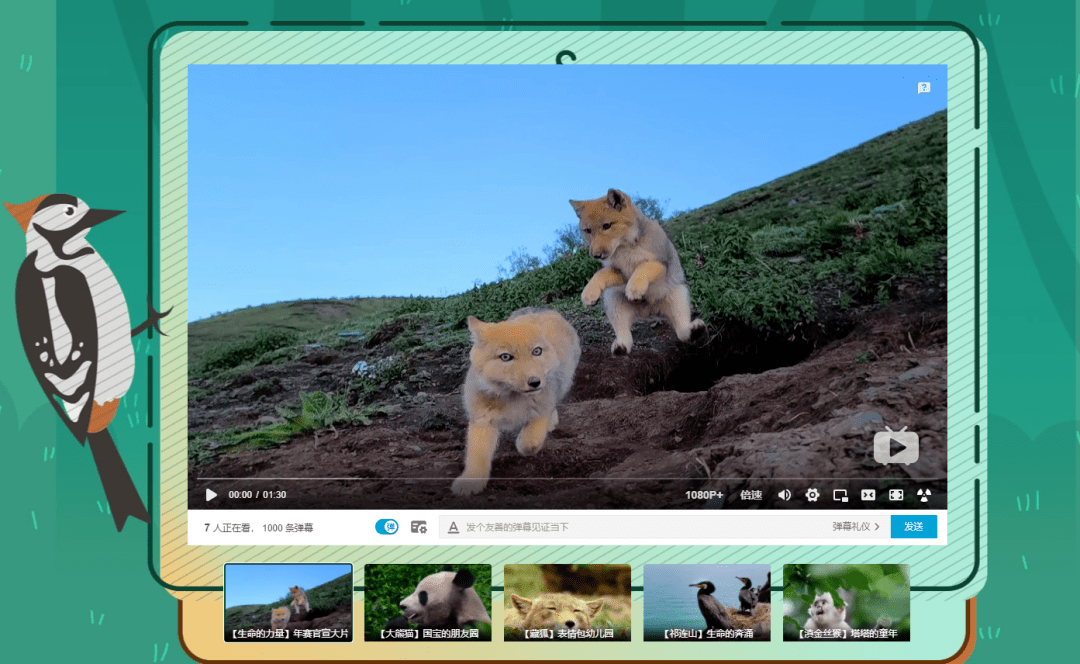
Task: Enable picture-in-picture mode icon
Action: point(840,495)
